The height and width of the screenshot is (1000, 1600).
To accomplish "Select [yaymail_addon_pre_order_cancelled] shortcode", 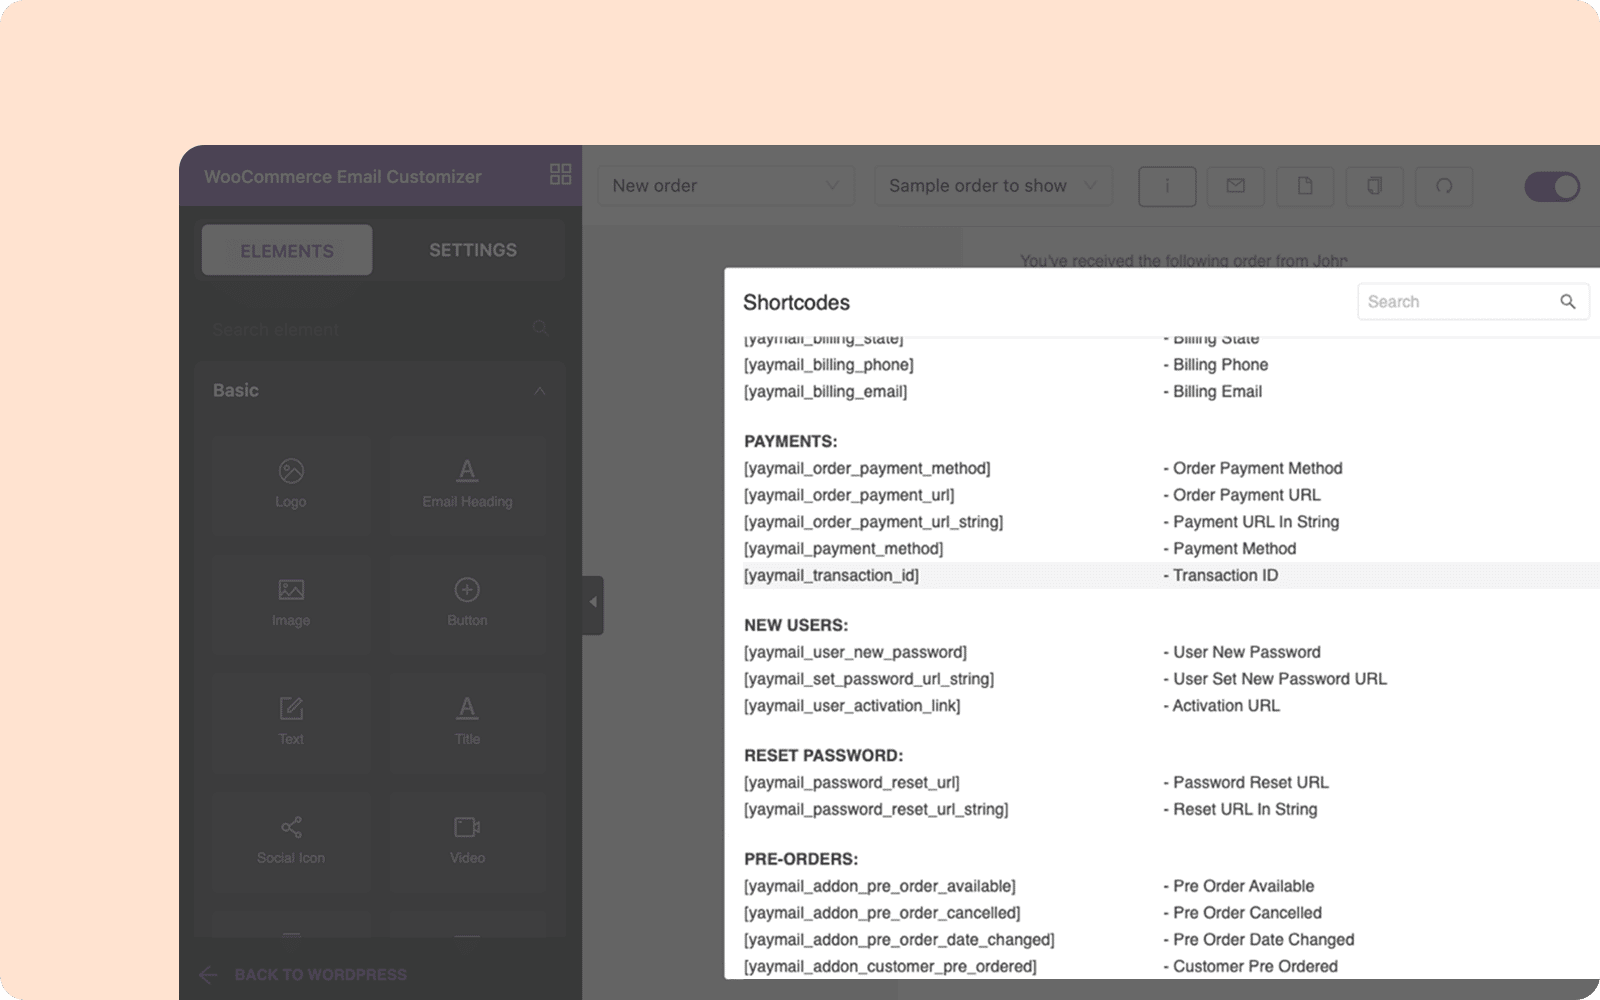I will tap(882, 913).
